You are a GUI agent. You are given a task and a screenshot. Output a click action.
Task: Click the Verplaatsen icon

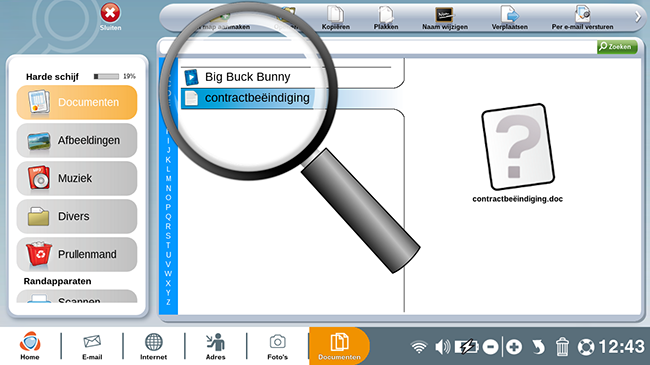509,18
